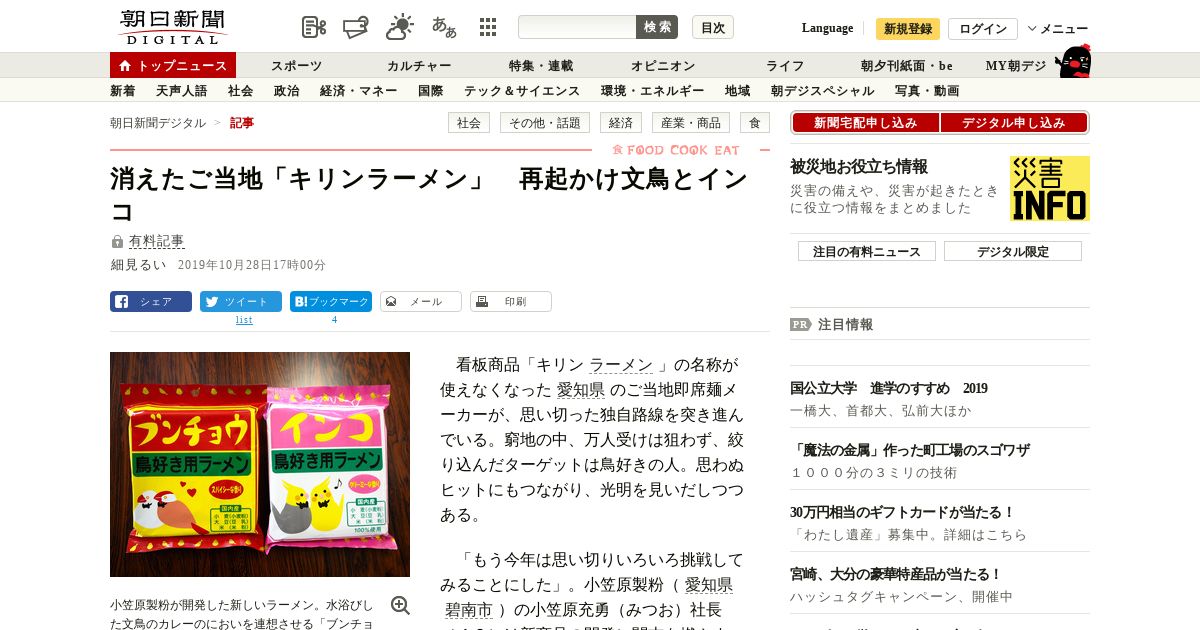1200x630 pixels.
Task: Open 国公立大学 進学のすすめ 2019 link
Action: 889,388
